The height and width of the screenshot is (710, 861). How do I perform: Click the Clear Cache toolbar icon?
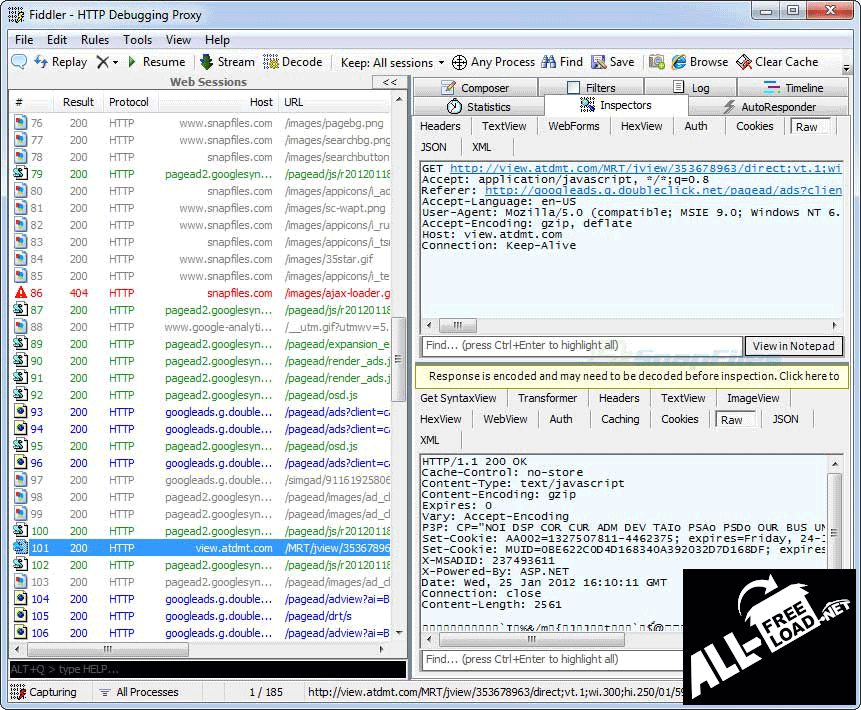(x=744, y=62)
